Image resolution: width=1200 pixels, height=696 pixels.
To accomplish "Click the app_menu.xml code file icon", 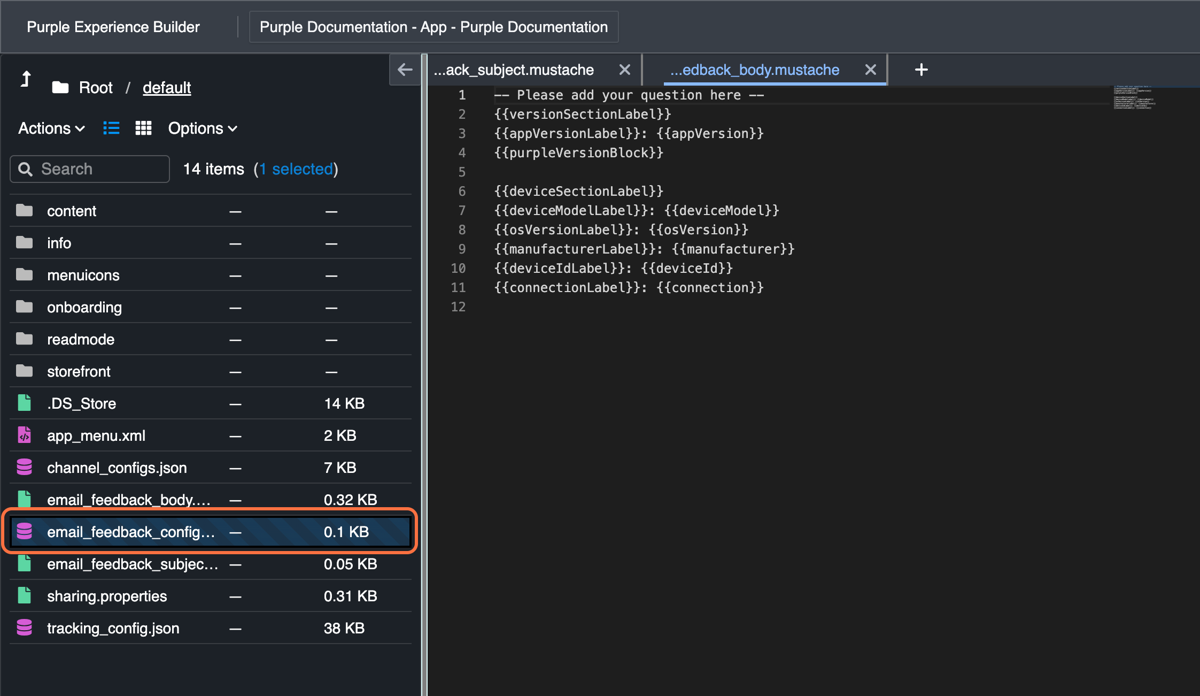I will pyautogui.click(x=25, y=435).
